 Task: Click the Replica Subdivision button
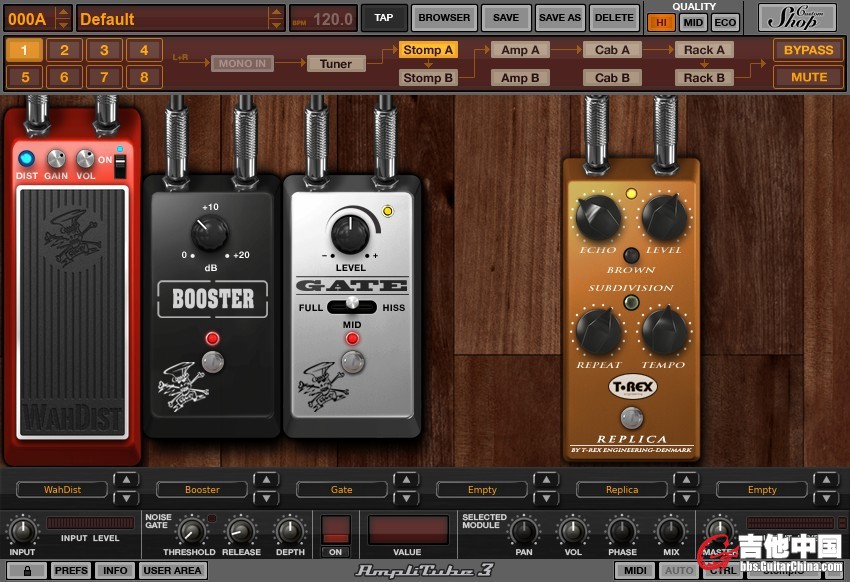631,303
